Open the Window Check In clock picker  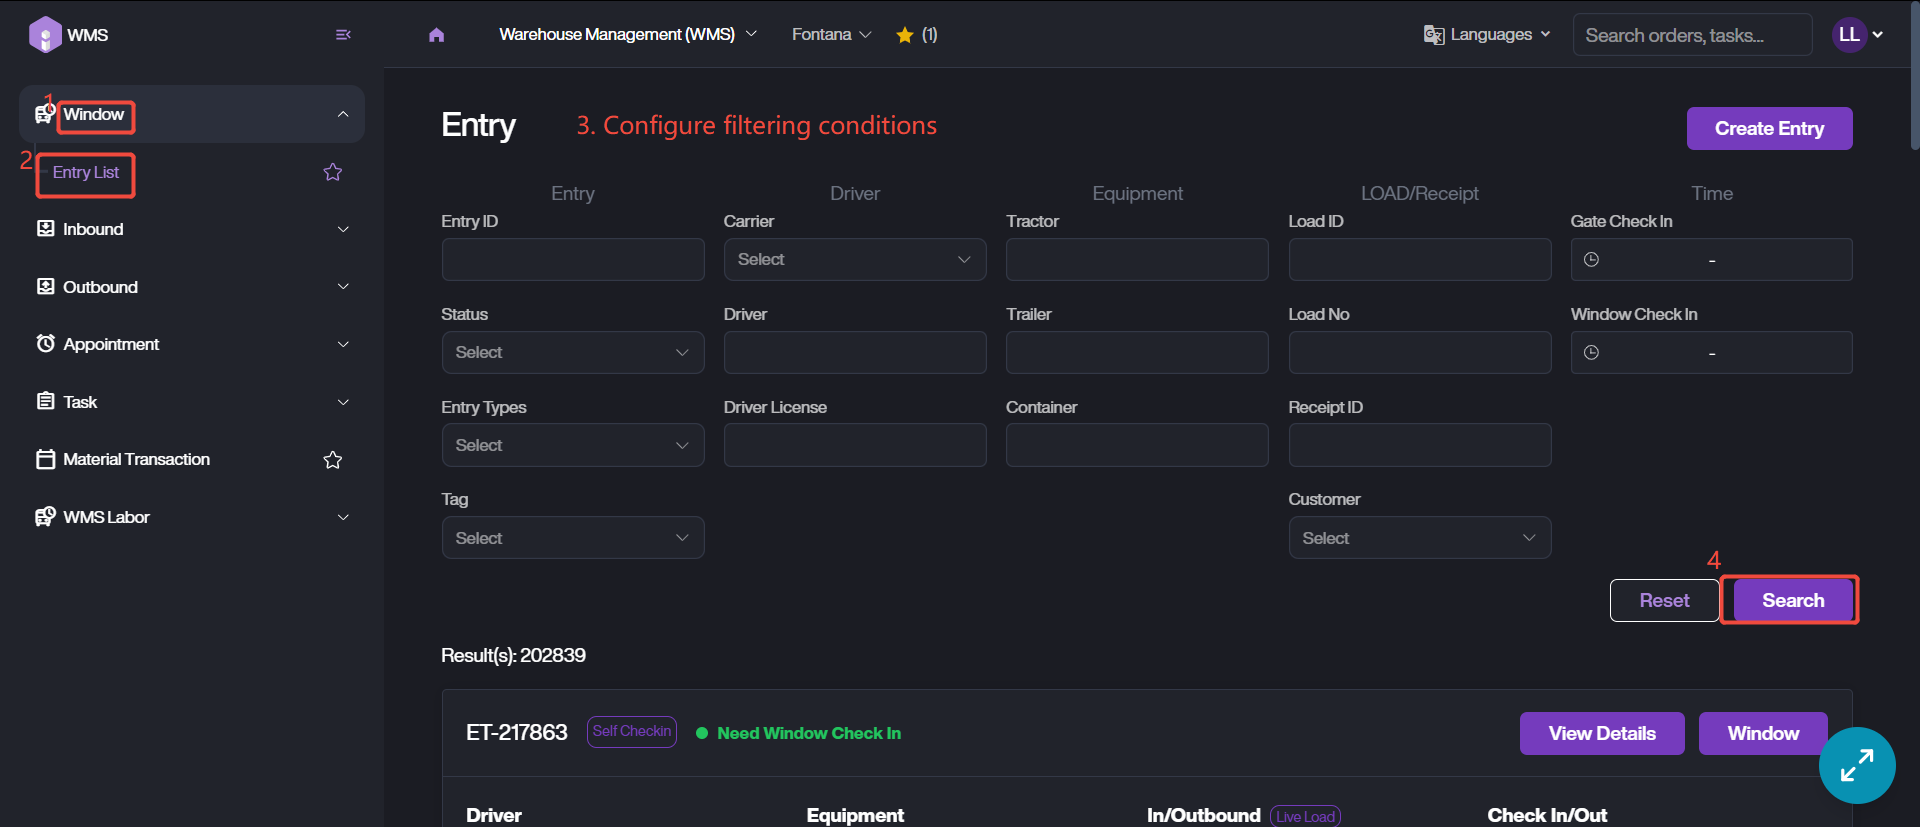point(1592,353)
